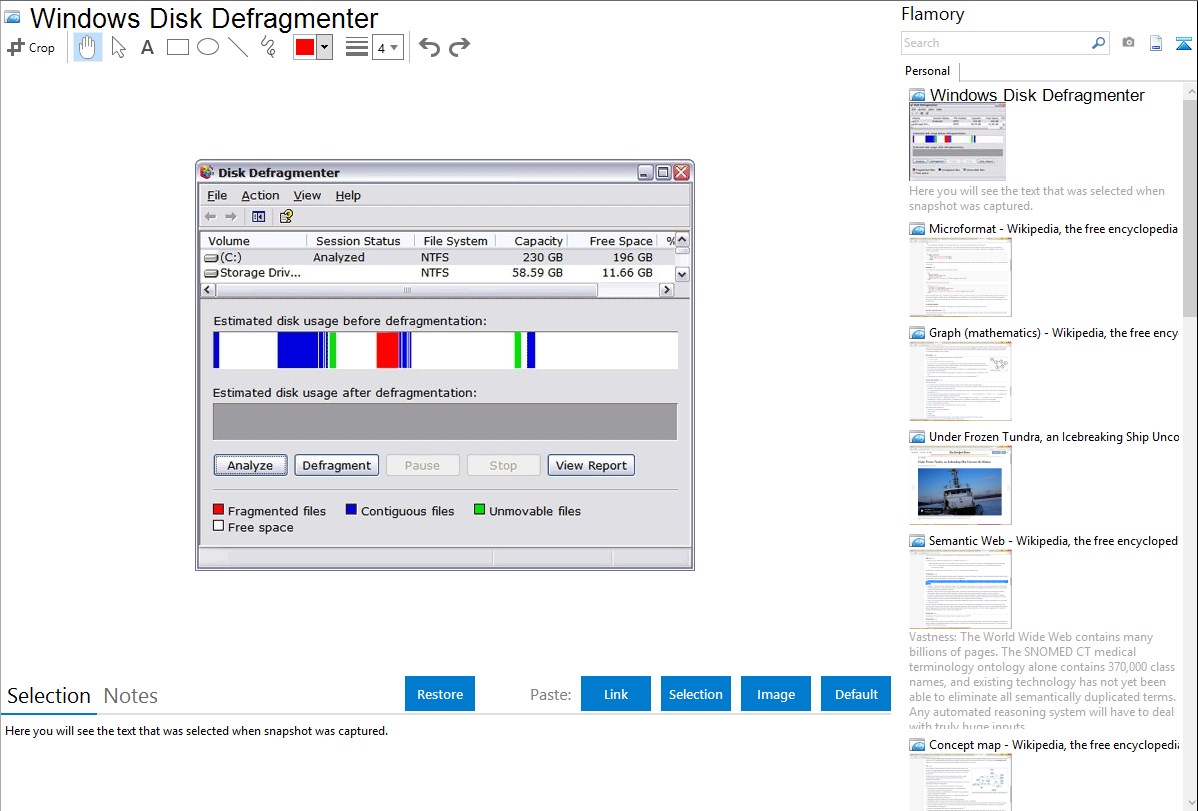
Task: Pick the straight line tool
Action: (238, 47)
